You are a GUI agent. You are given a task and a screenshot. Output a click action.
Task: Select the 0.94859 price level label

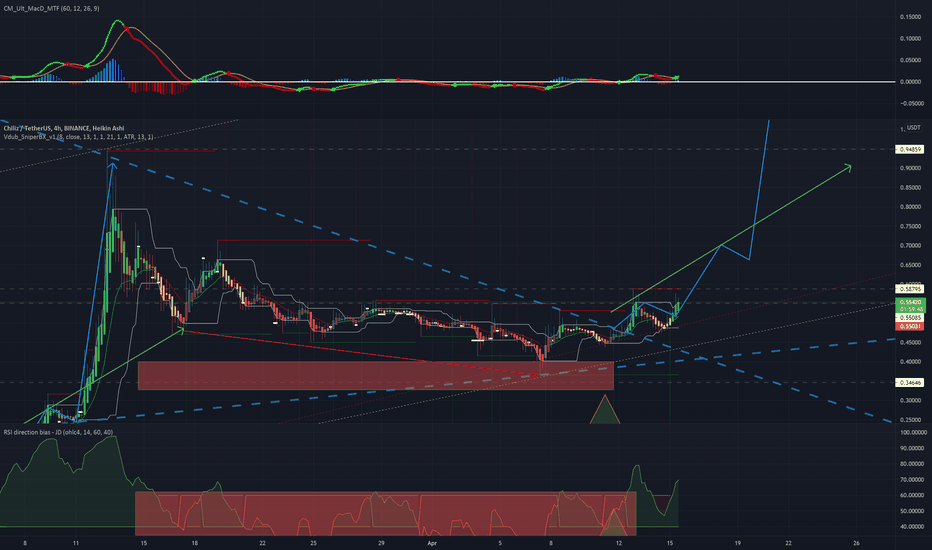pos(909,149)
